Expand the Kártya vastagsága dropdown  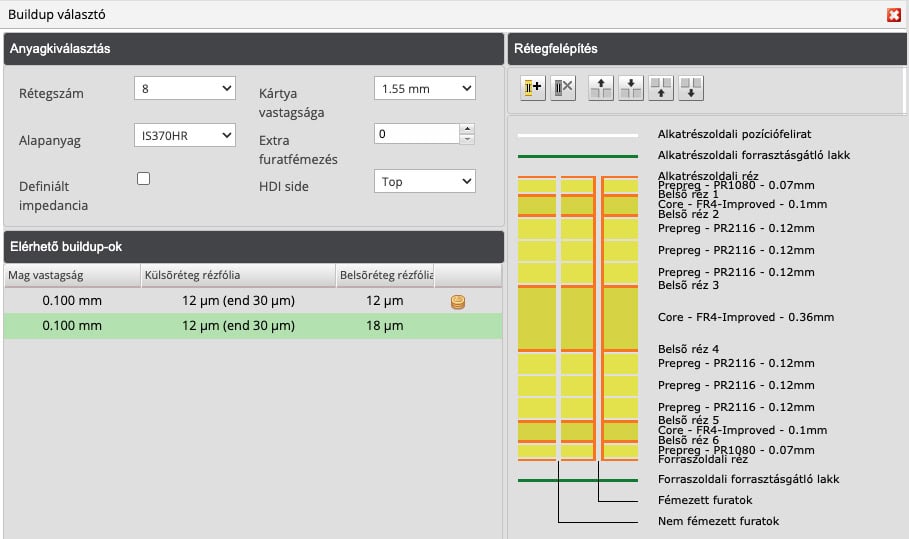[x=424, y=89]
